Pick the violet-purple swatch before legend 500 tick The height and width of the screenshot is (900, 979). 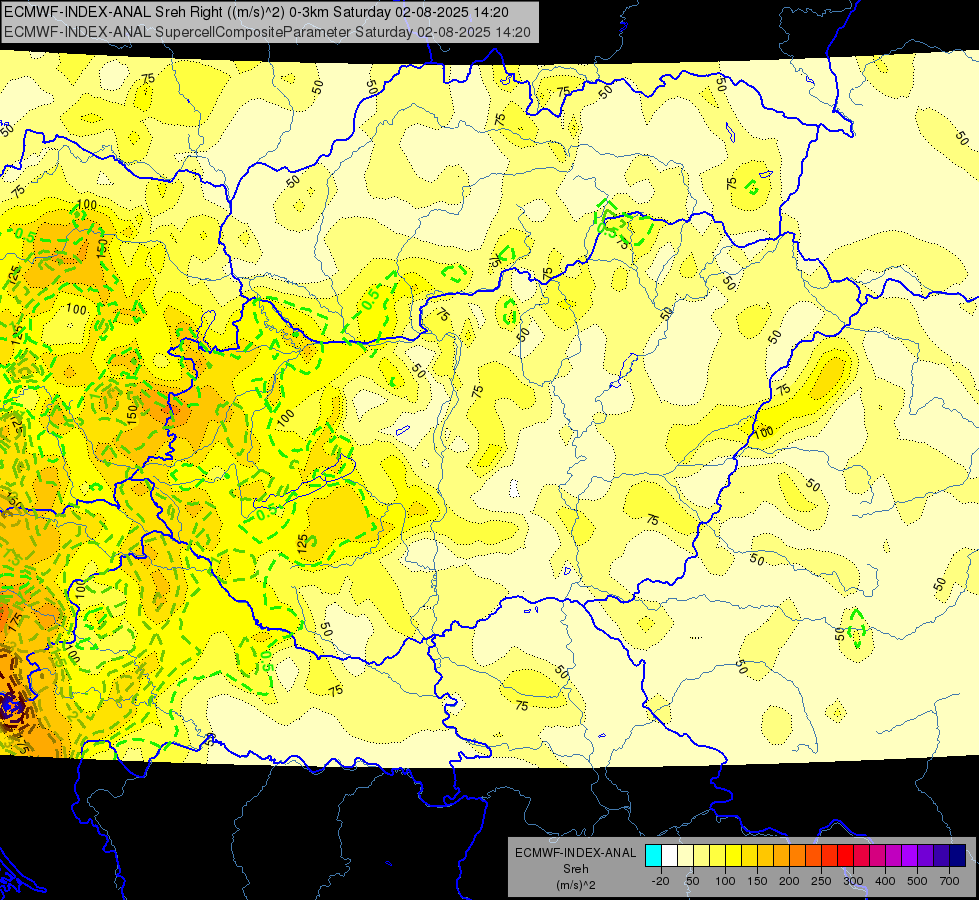pos(910,855)
